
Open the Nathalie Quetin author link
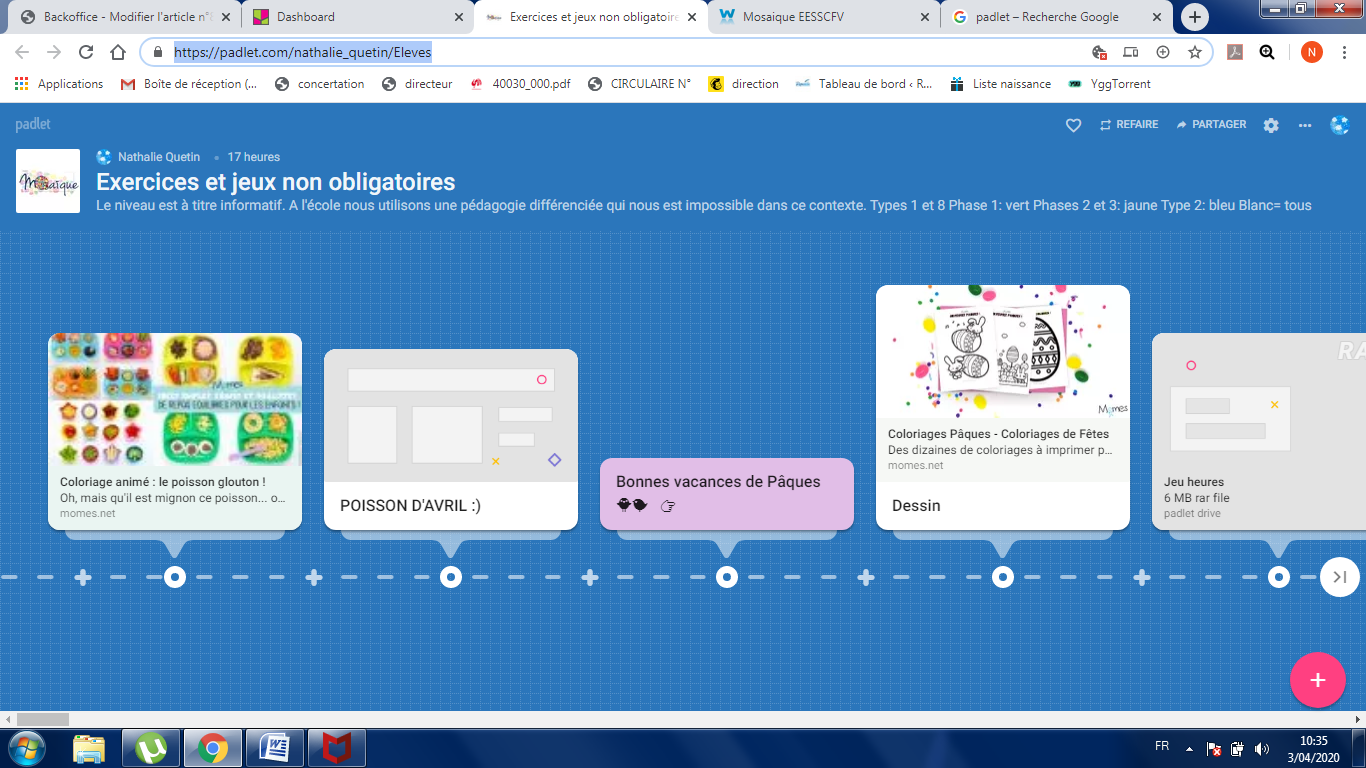(x=158, y=157)
